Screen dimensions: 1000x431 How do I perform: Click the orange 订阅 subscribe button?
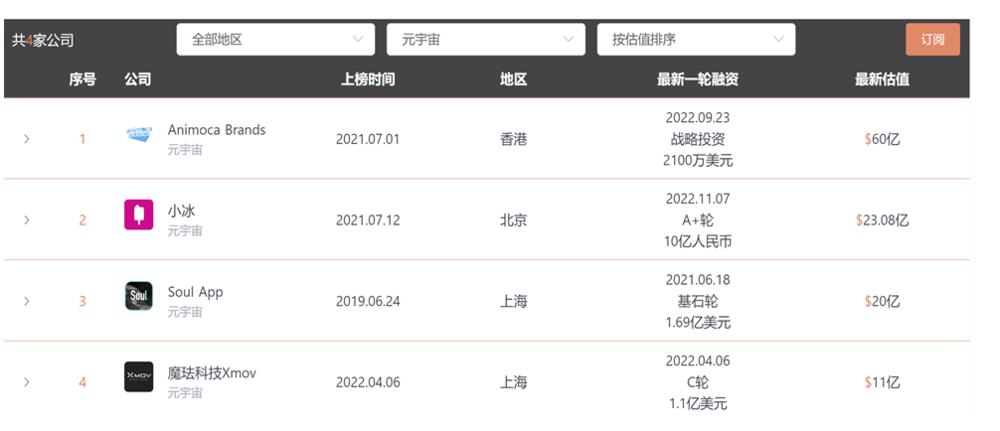pos(932,40)
